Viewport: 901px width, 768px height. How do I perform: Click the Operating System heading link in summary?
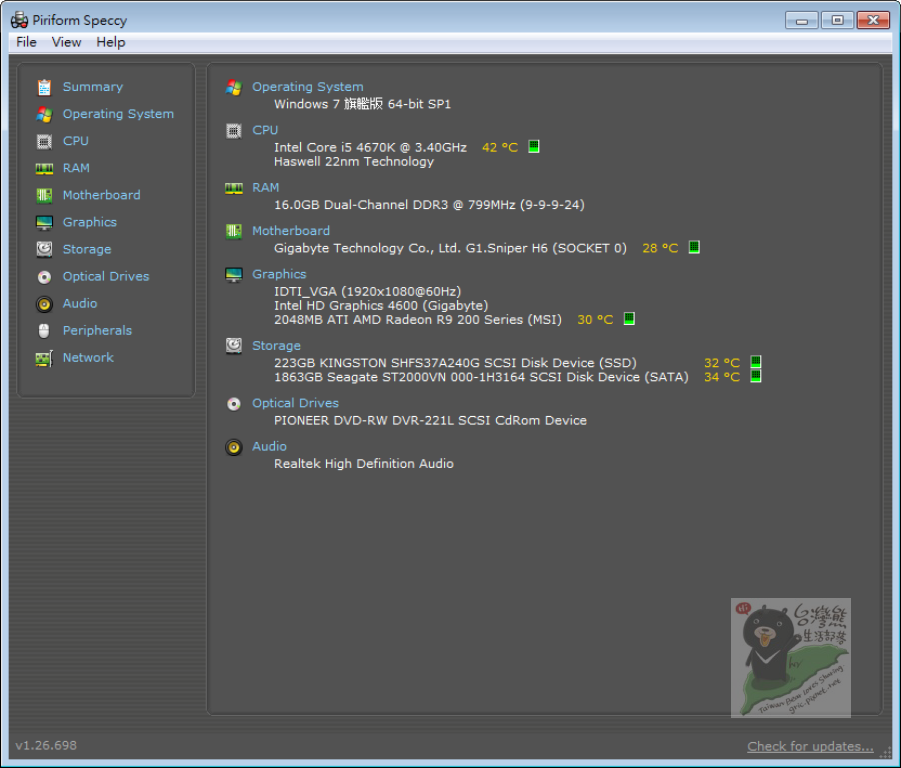point(307,87)
